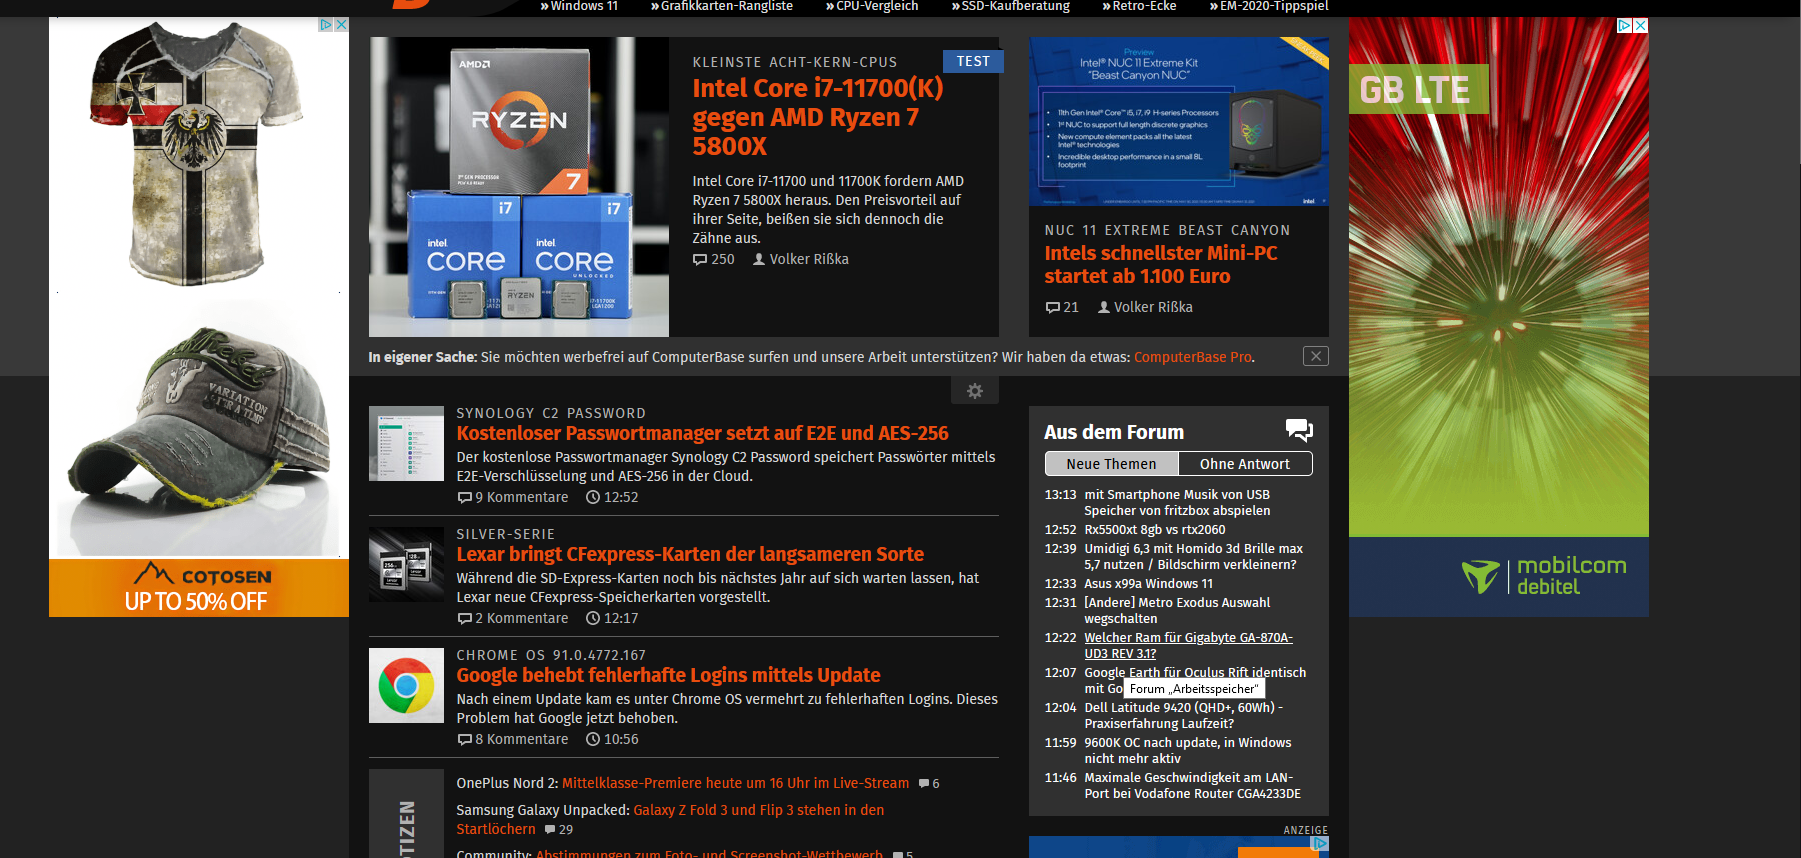1801x858 pixels.
Task: Open Intels schnellster Mini-PC headline
Action: pos(1161,265)
